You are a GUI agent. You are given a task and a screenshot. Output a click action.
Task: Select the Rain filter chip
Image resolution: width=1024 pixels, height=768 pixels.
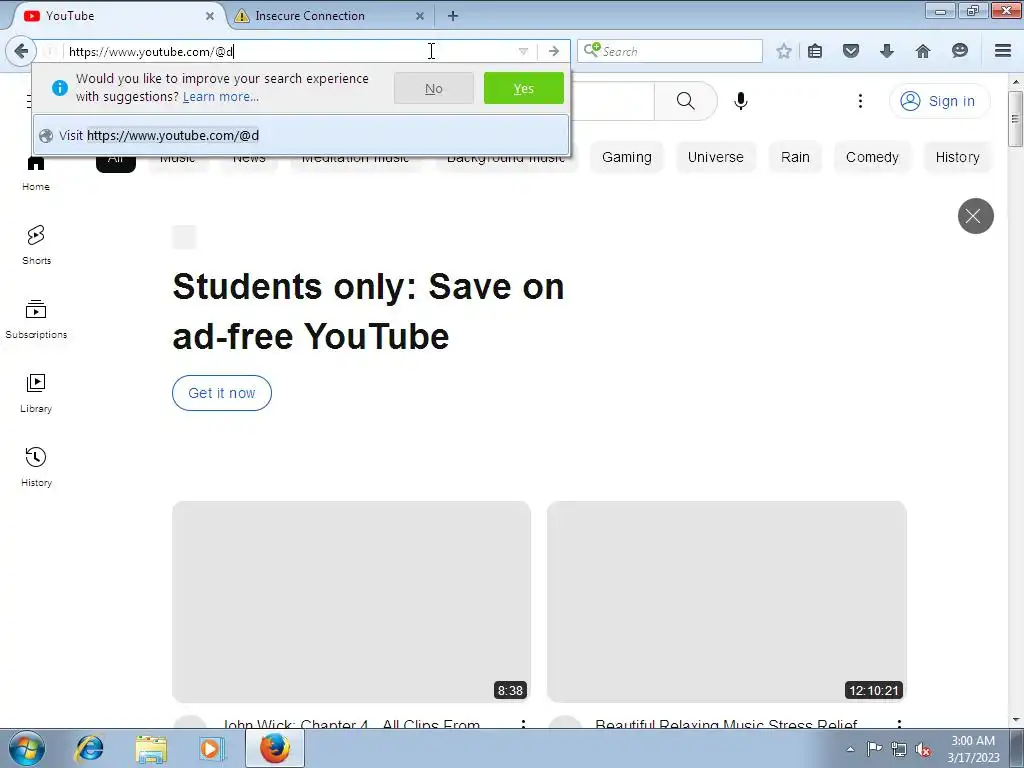(x=795, y=157)
